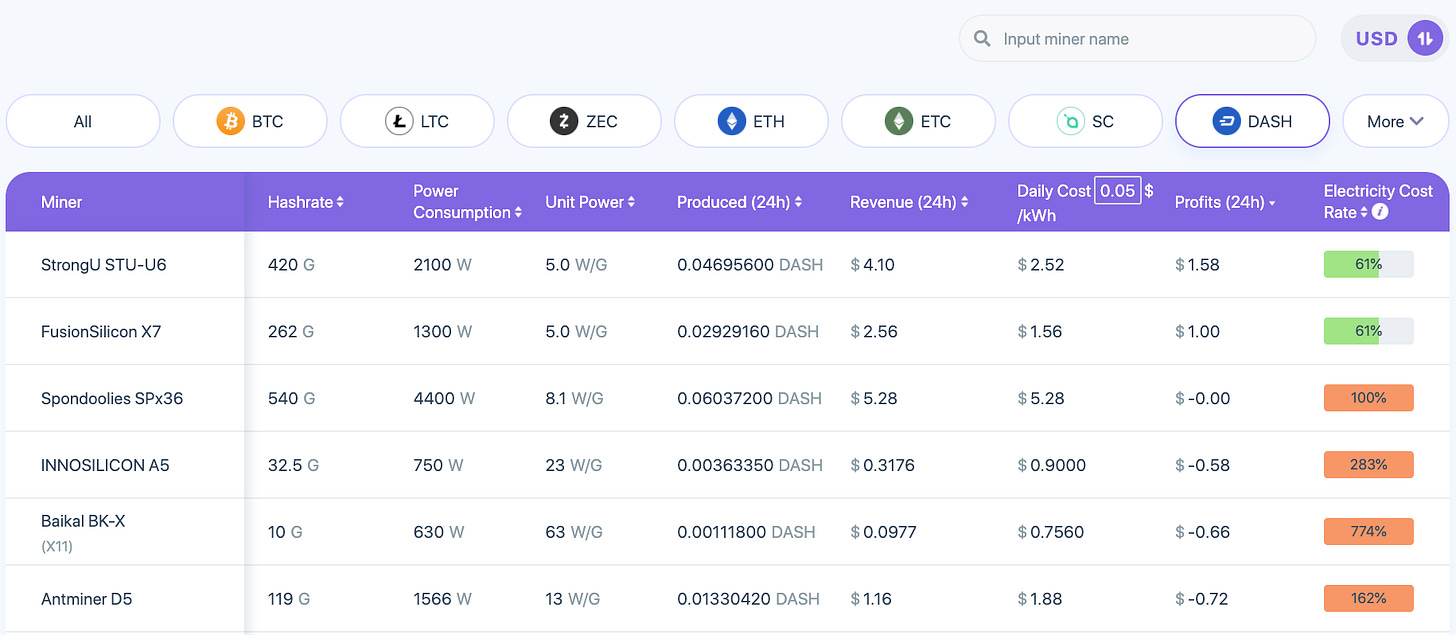Screen dimensions: 1456x635
Task: Select the DASH filter tab
Action: [x=1252, y=121]
